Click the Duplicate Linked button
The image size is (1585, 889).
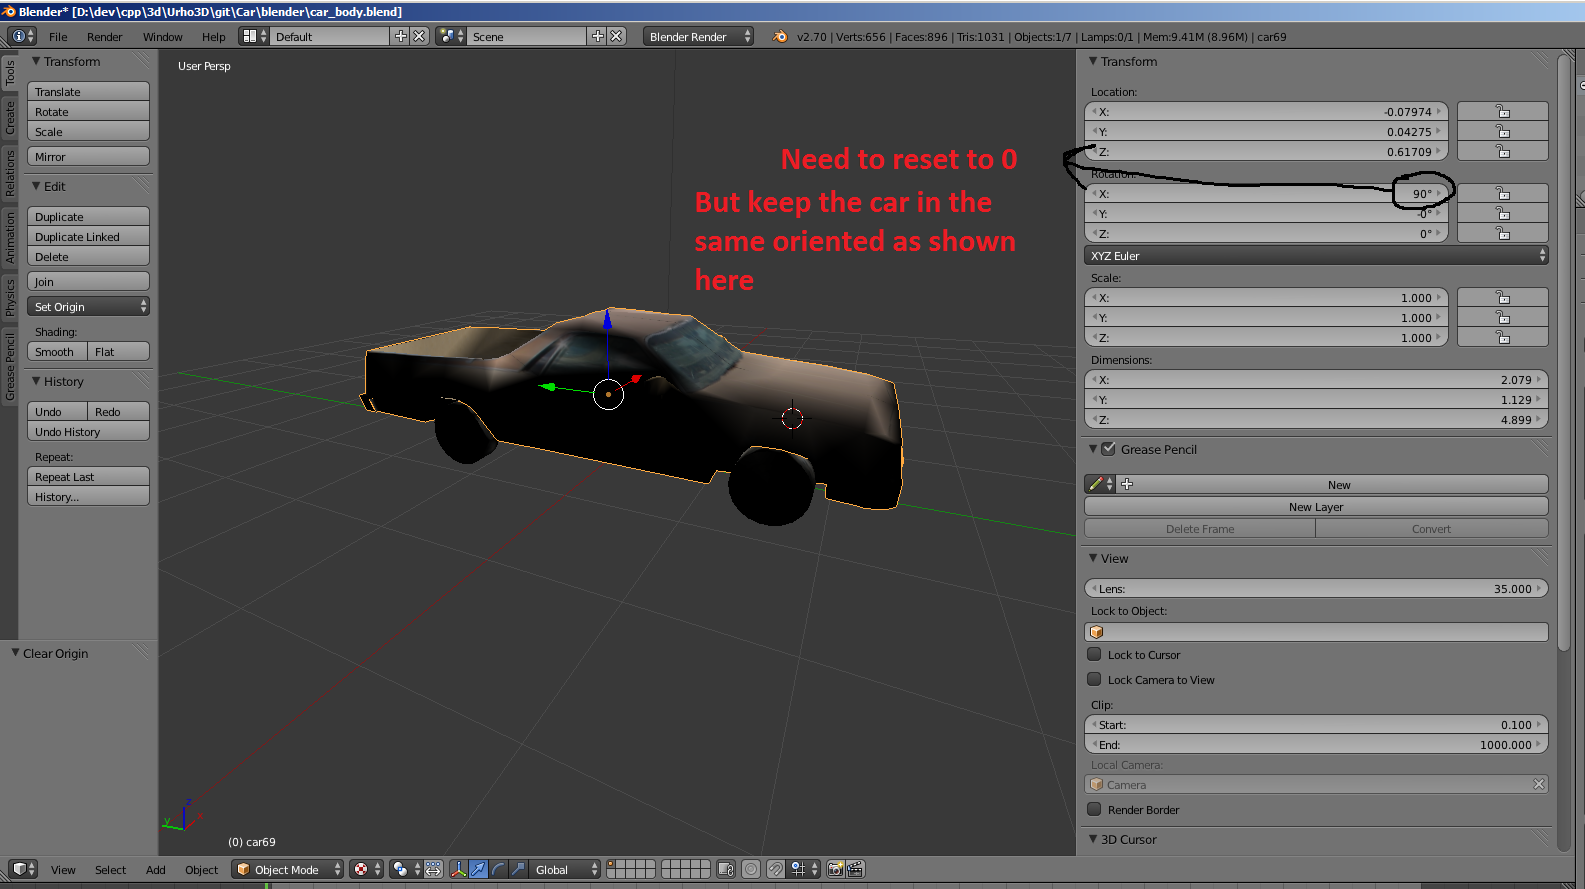(x=88, y=236)
